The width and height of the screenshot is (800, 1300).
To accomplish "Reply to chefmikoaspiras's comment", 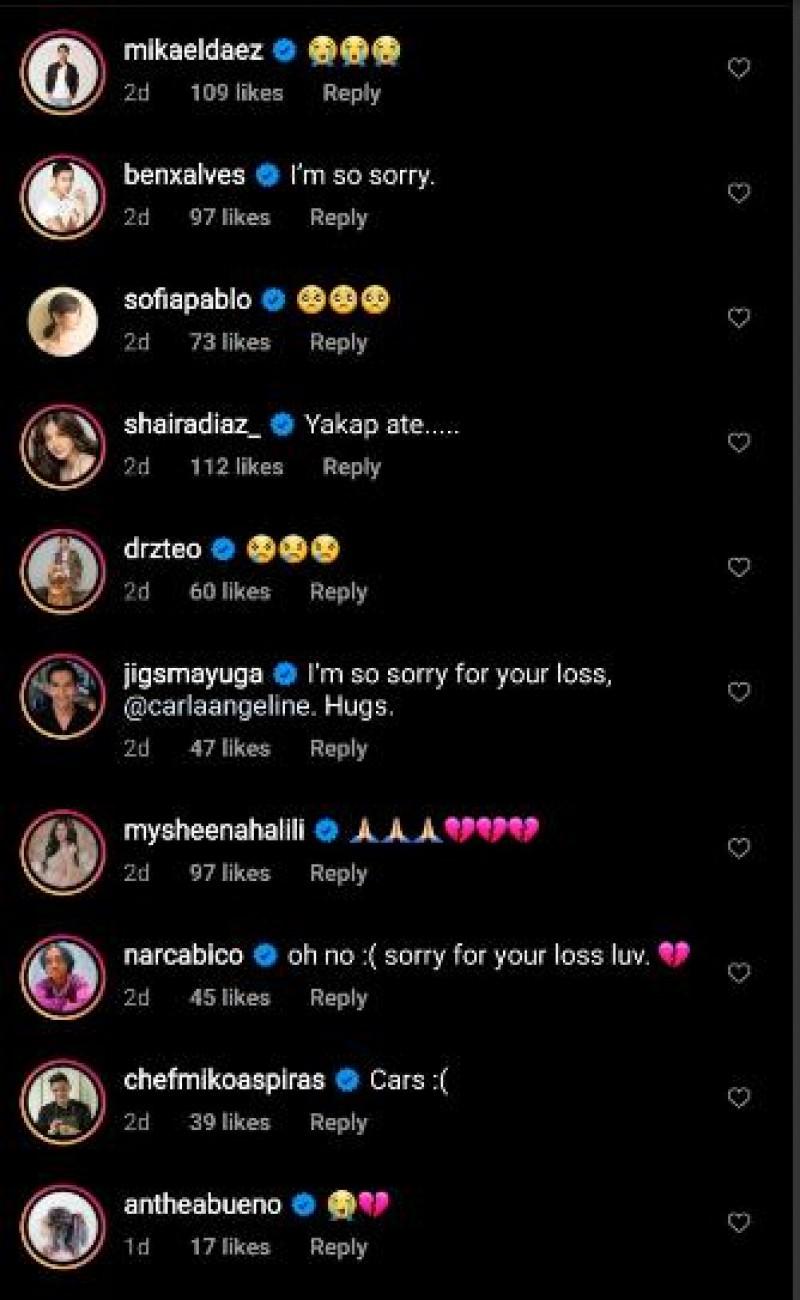I will click(339, 1122).
